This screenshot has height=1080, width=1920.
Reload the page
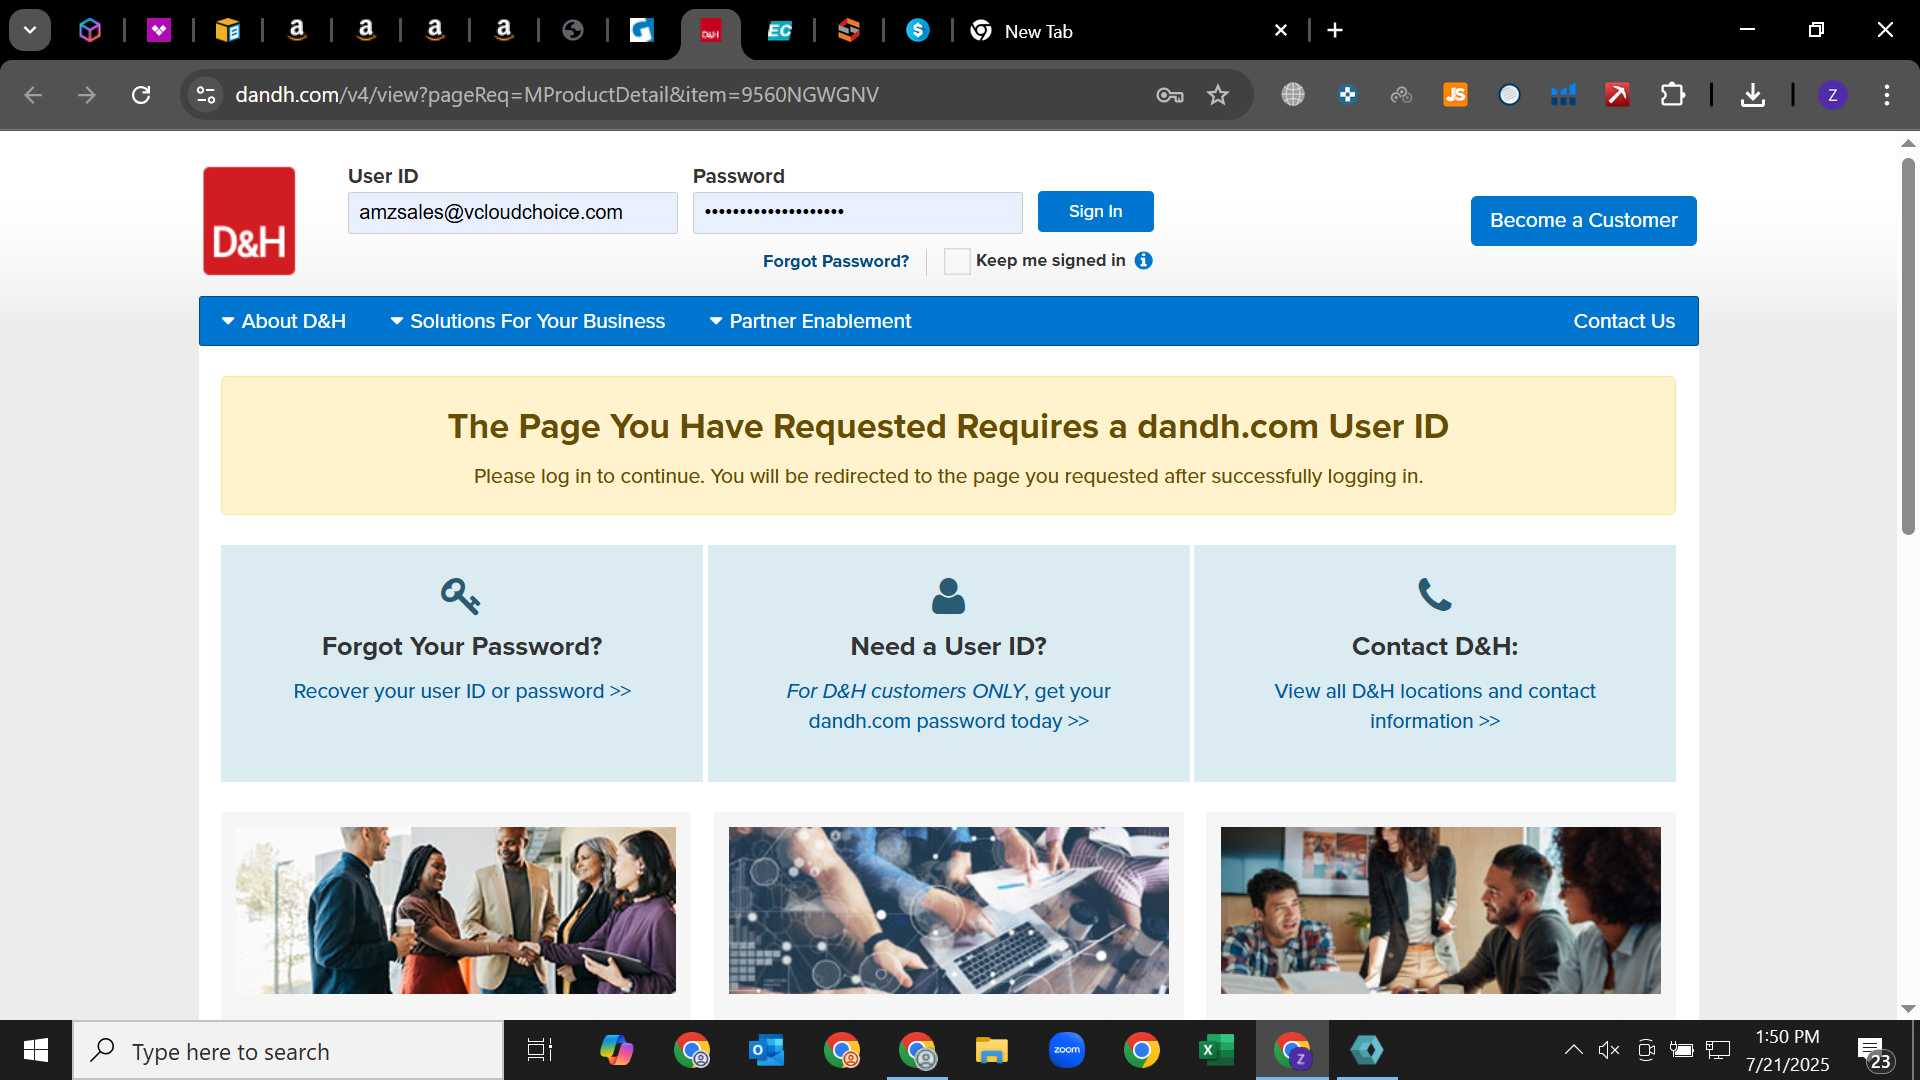coord(141,95)
